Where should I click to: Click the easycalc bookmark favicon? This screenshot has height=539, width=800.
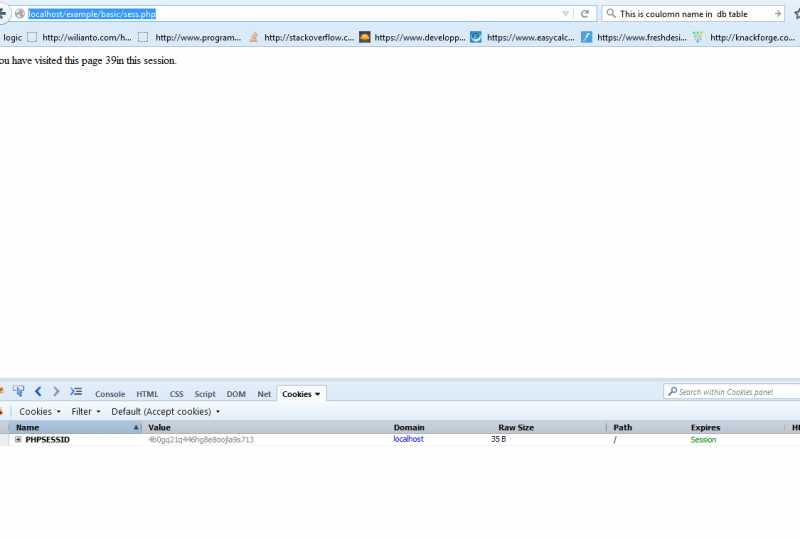[476, 37]
